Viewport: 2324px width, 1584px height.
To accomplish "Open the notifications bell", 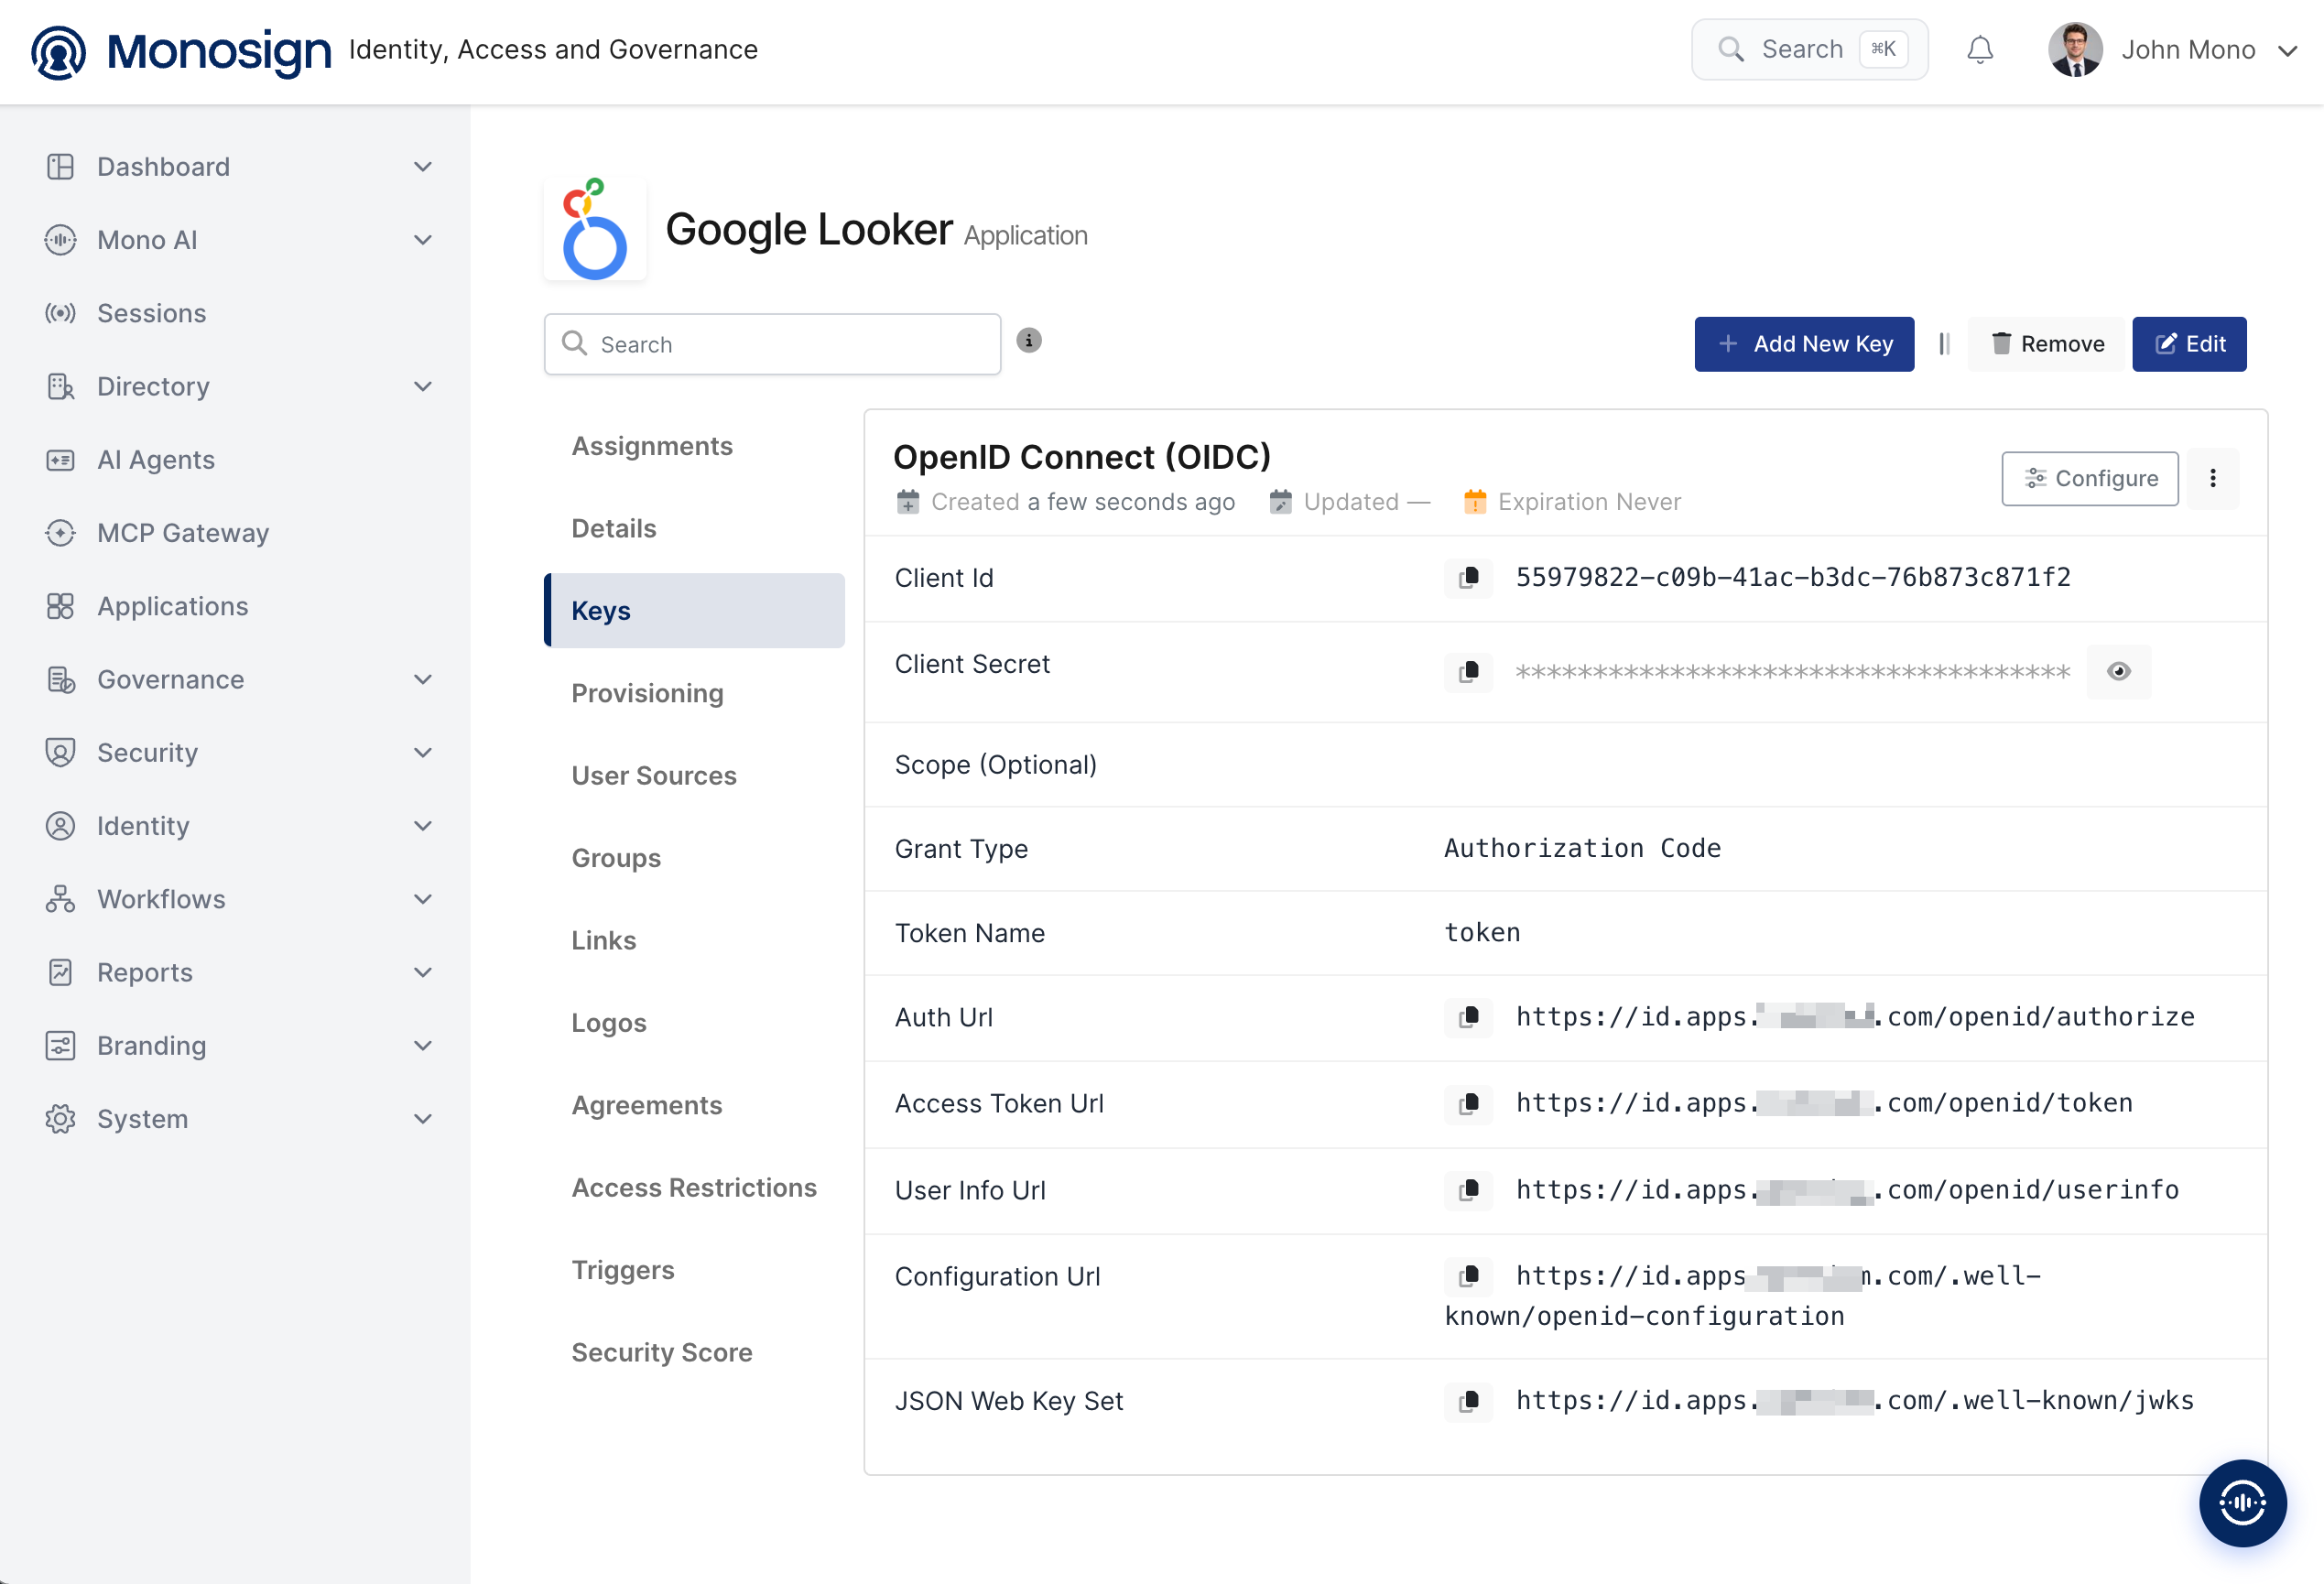I will click(1980, 49).
